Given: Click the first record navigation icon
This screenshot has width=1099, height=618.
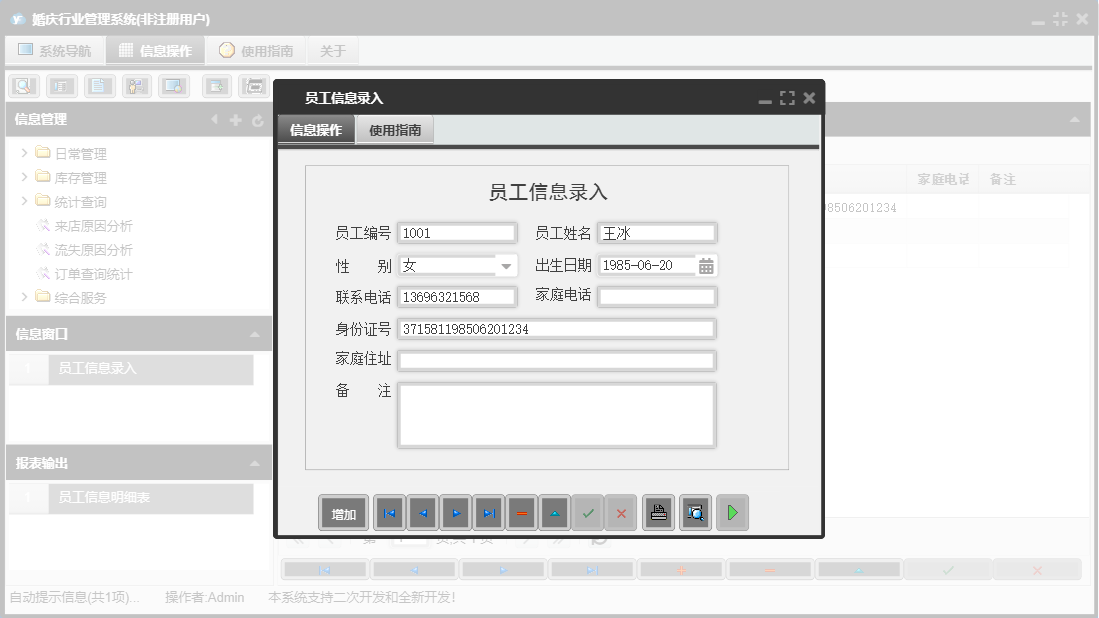Looking at the screenshot, I should click(x=389, y=512).
